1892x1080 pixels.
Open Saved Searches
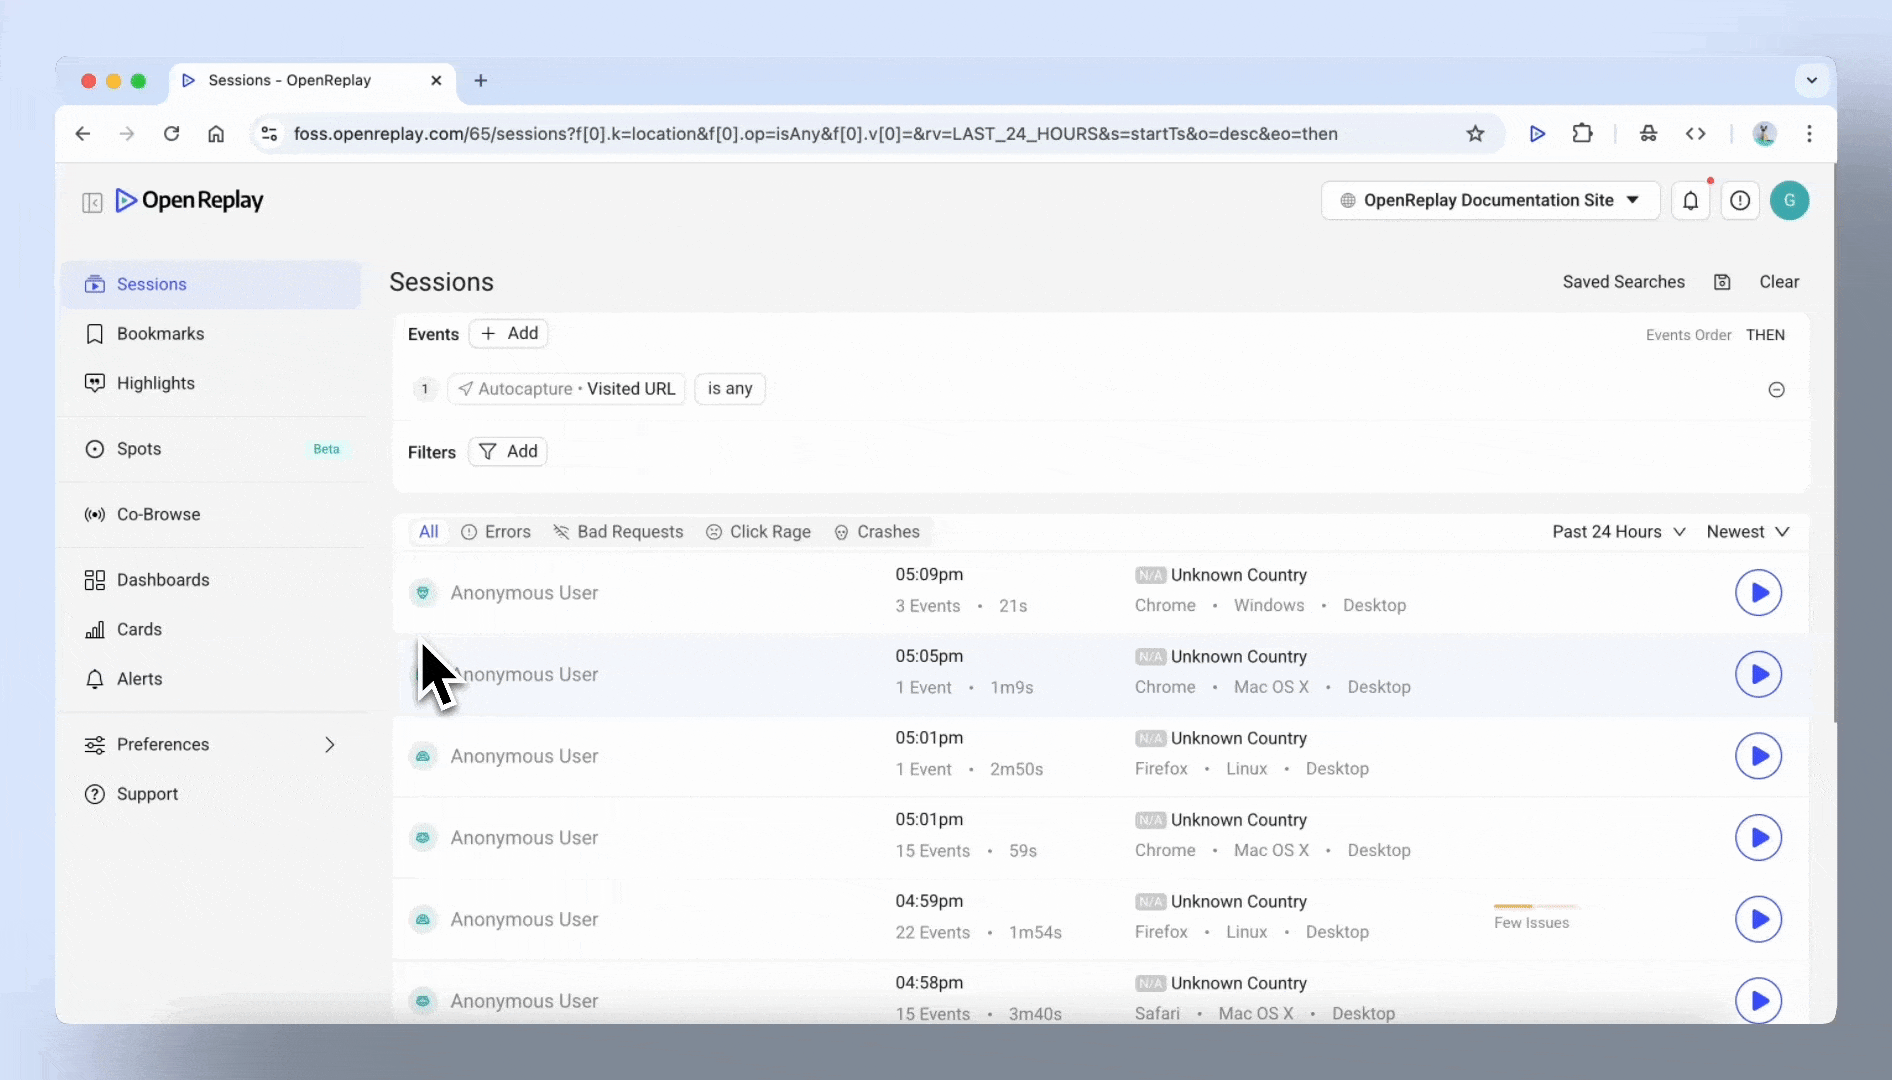click(x=1623, y=282)
